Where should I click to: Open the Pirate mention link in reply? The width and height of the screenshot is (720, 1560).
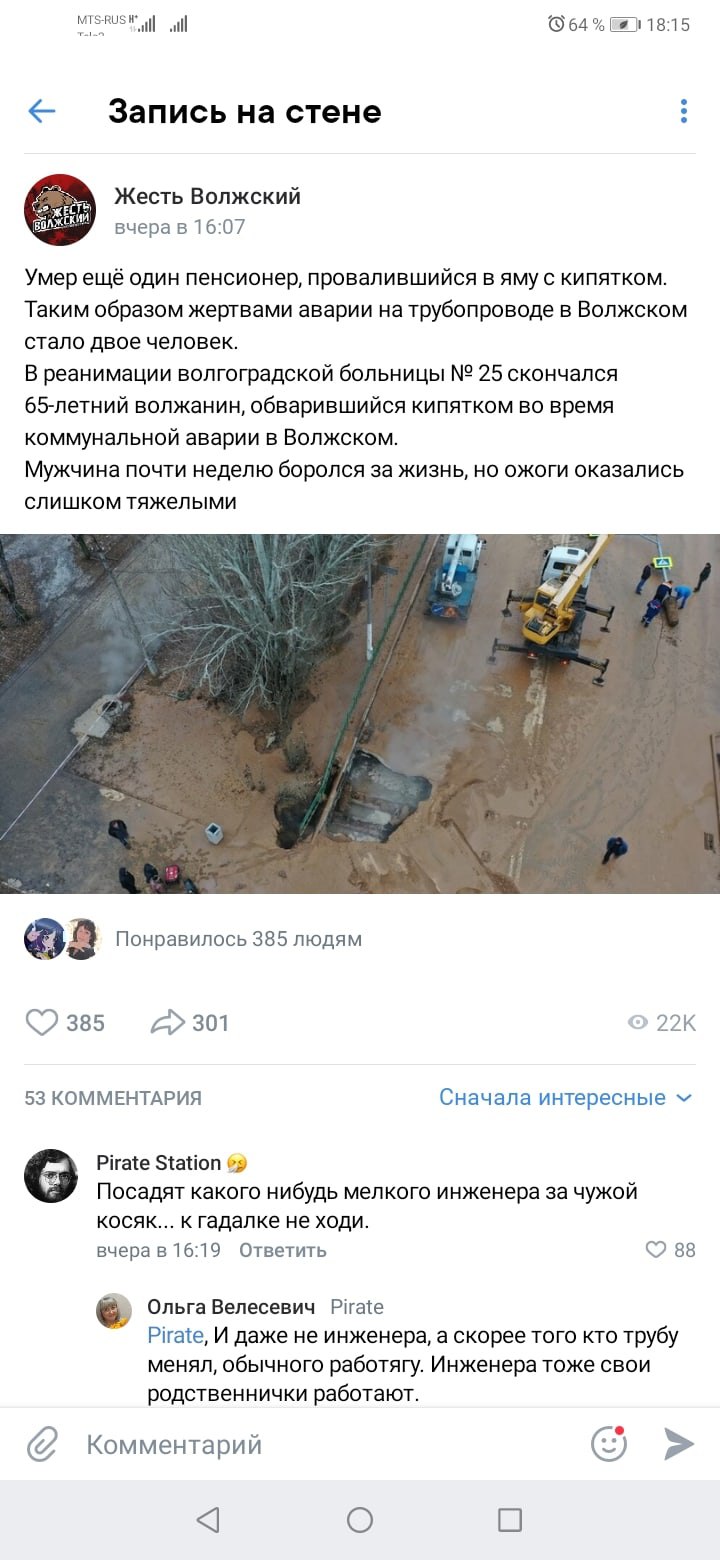pos(175,1335)
